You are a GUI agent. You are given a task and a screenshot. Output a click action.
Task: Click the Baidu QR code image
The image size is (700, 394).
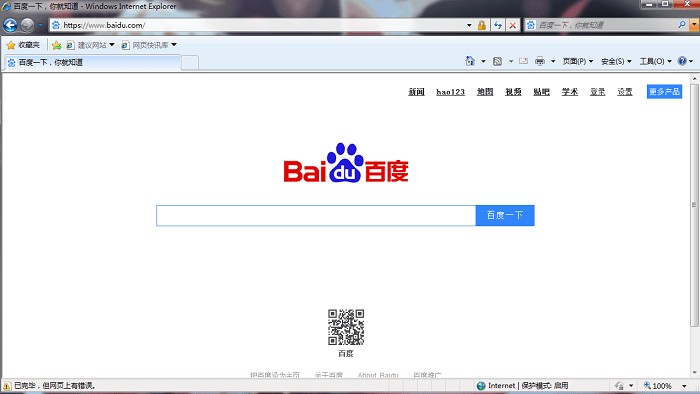pos(346,327)
